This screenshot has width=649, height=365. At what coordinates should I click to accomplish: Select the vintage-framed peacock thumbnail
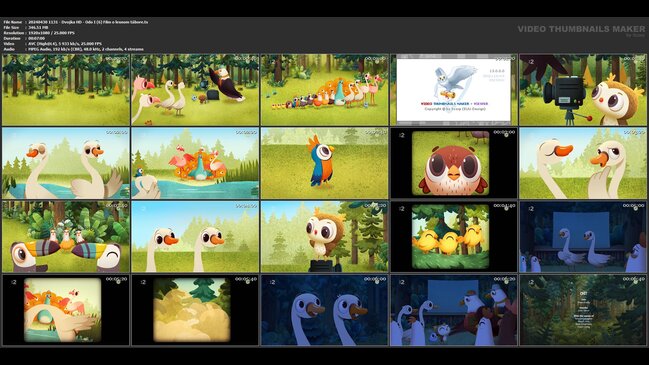coord(66,310)
